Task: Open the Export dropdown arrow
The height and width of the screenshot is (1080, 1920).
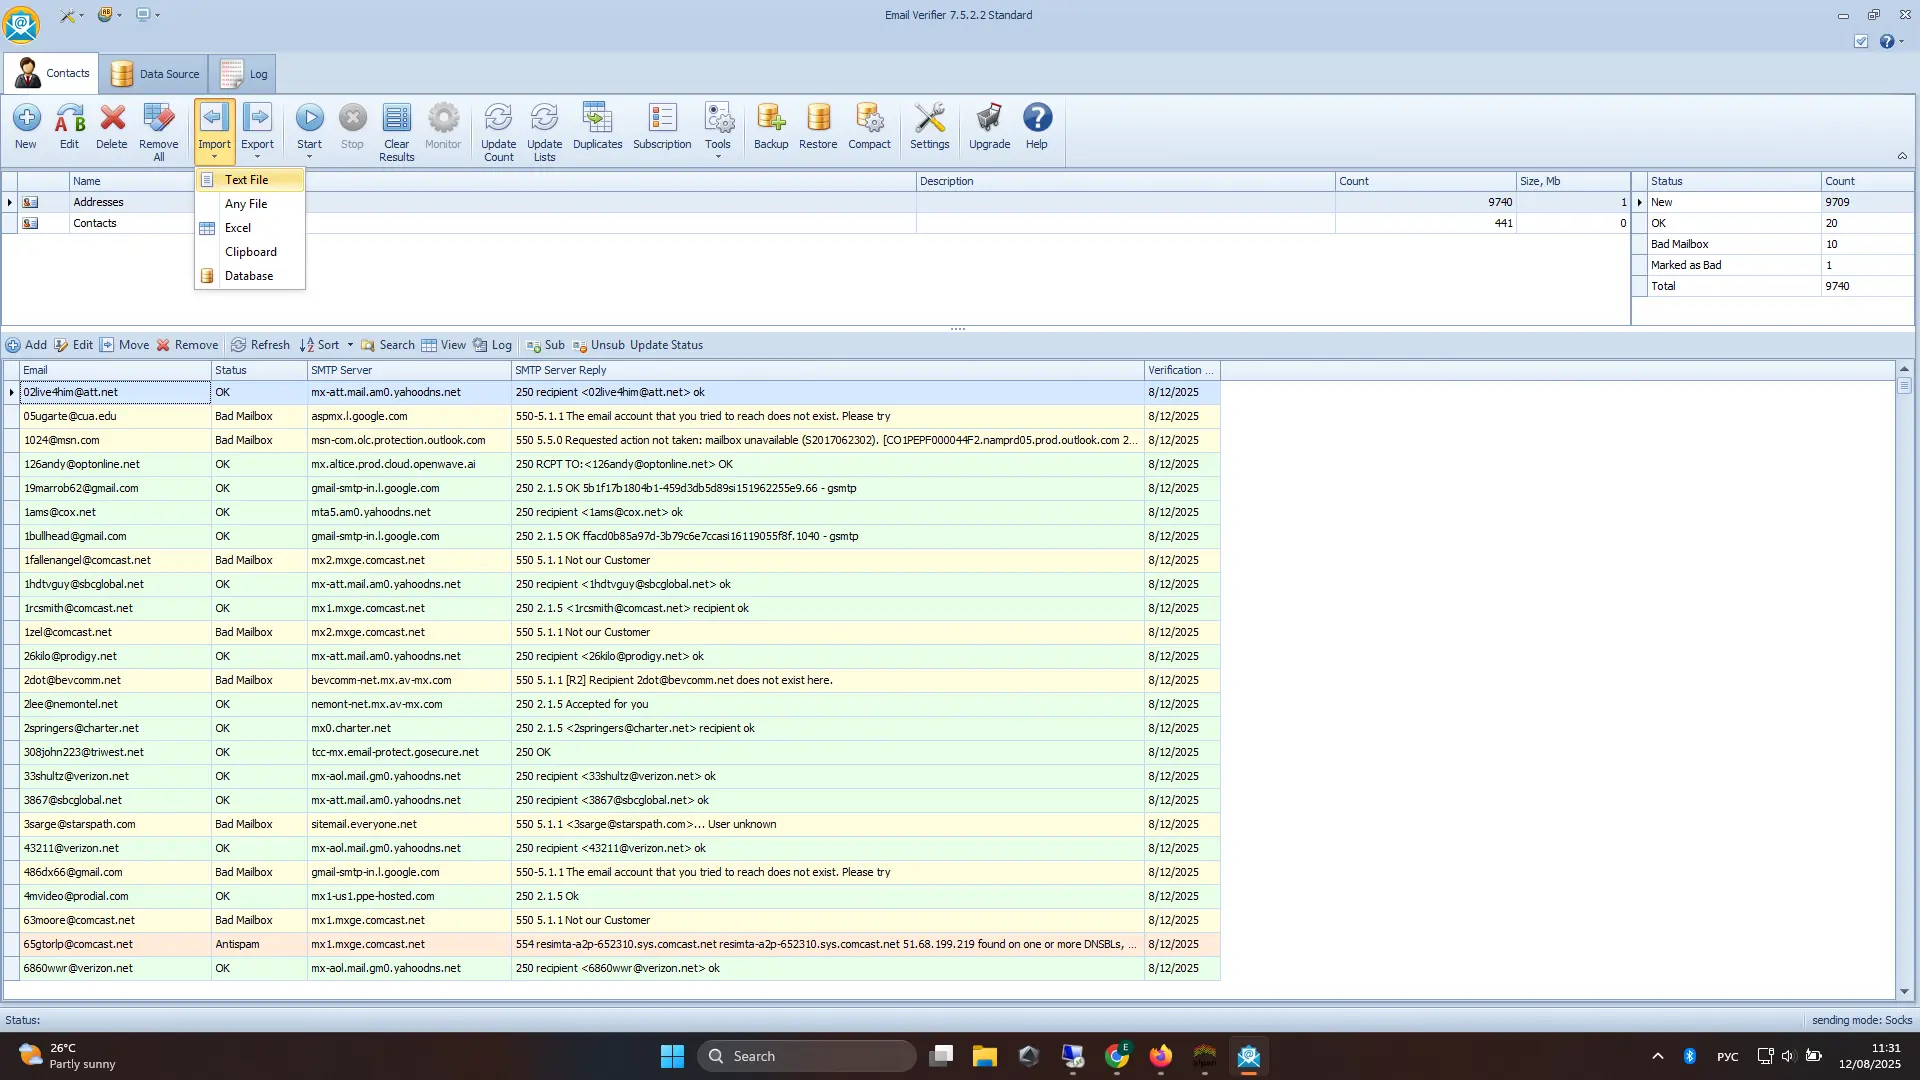Action: coord(257,157)
